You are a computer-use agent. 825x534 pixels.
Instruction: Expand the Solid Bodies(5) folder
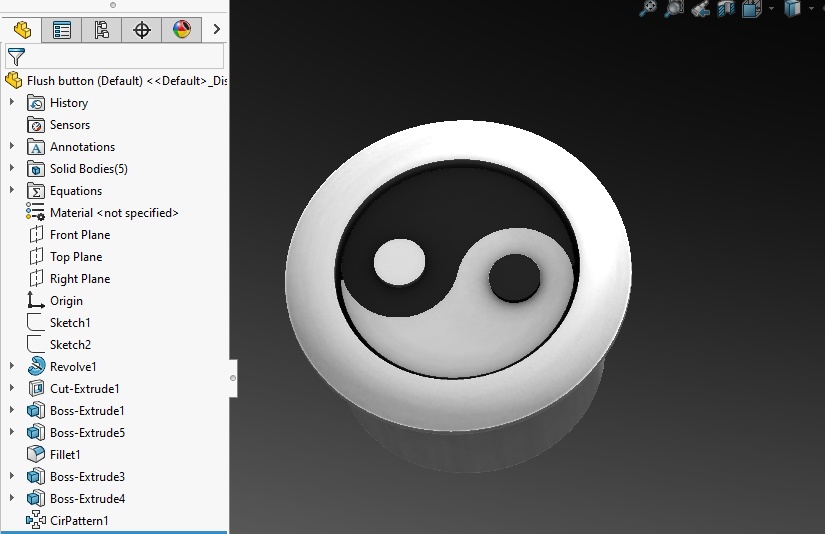[x=12, y=168]
